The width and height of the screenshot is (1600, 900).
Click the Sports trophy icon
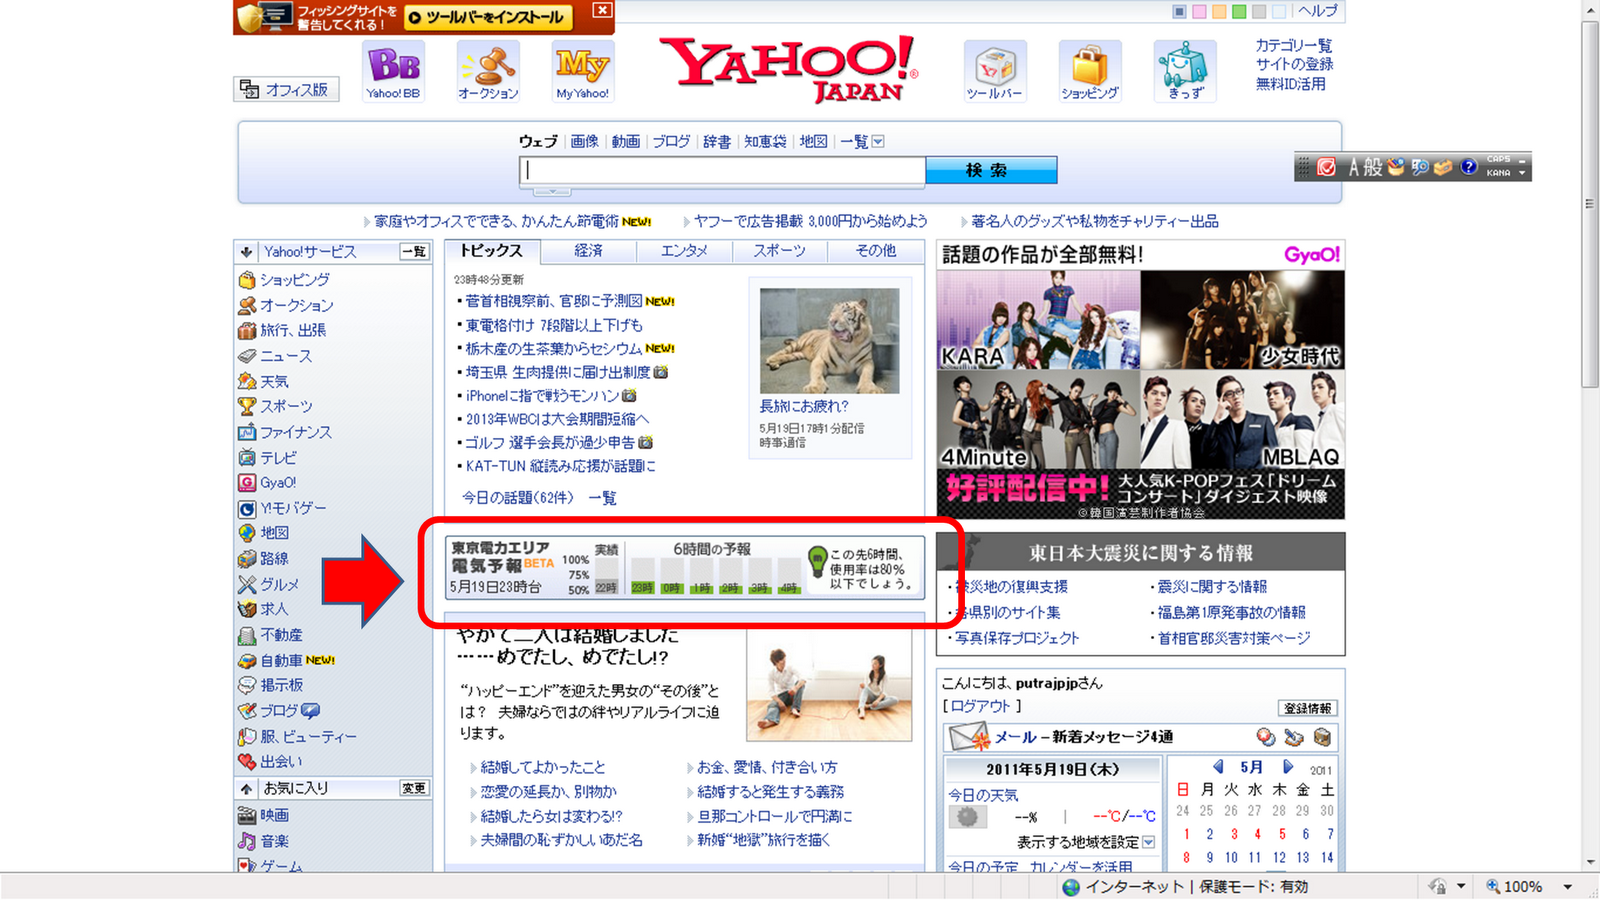[247, 407]
